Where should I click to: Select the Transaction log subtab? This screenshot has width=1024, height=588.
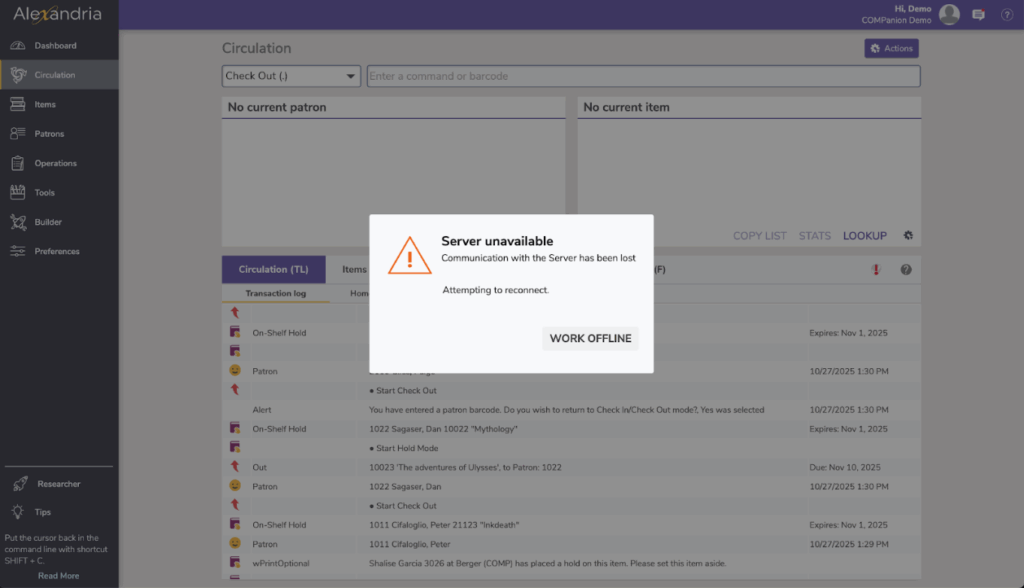276,294
